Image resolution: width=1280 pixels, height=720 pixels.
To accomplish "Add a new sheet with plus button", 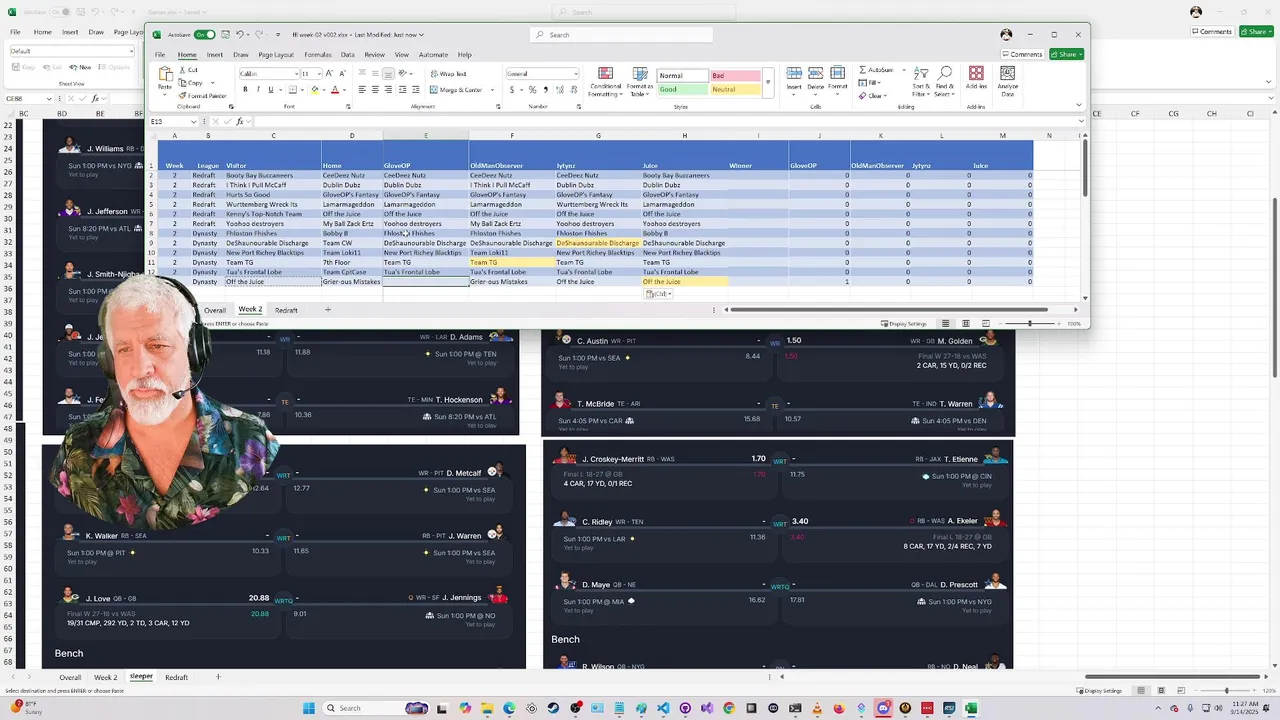I will pyautogui.click(x=327, y=310).
